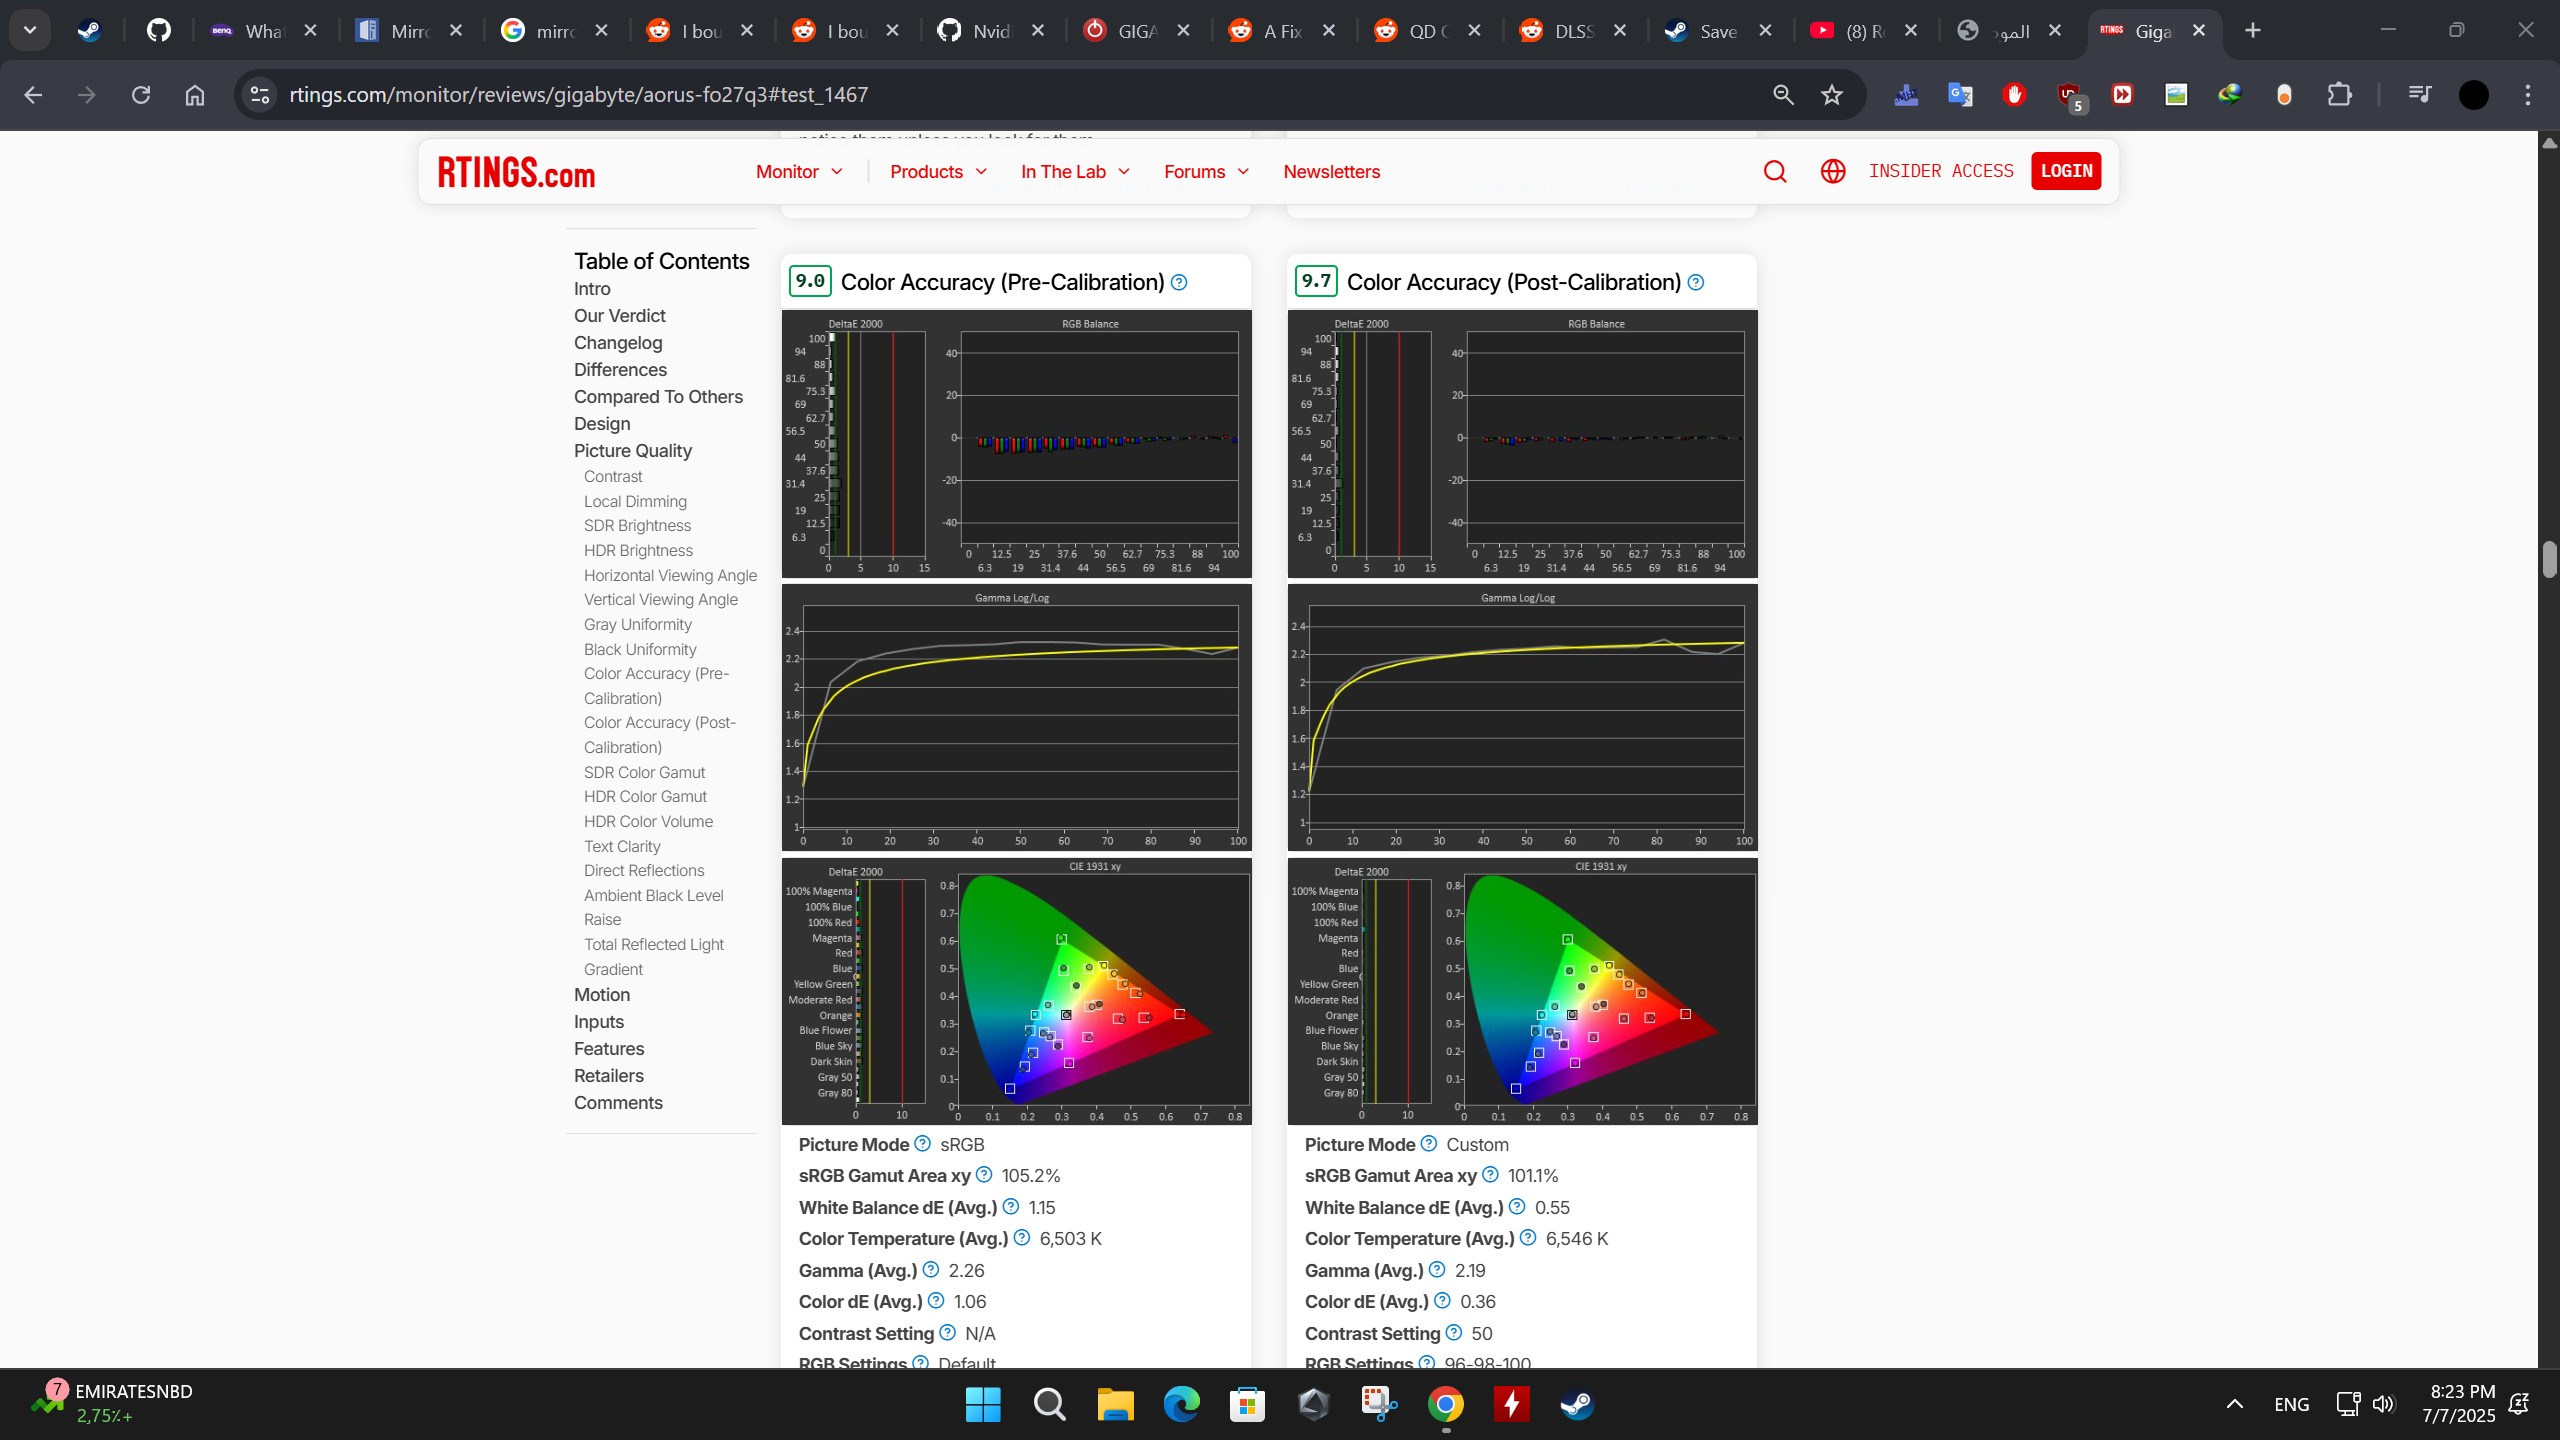Click the Google Translate extension icon
The image size is (2560, 1440).
[1960, 95]
